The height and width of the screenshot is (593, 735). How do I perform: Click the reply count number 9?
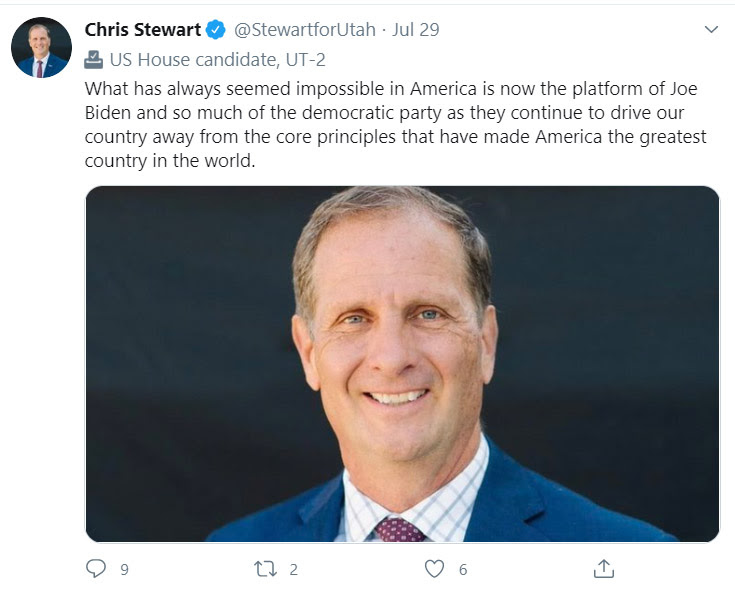click(x=124, y=570)
